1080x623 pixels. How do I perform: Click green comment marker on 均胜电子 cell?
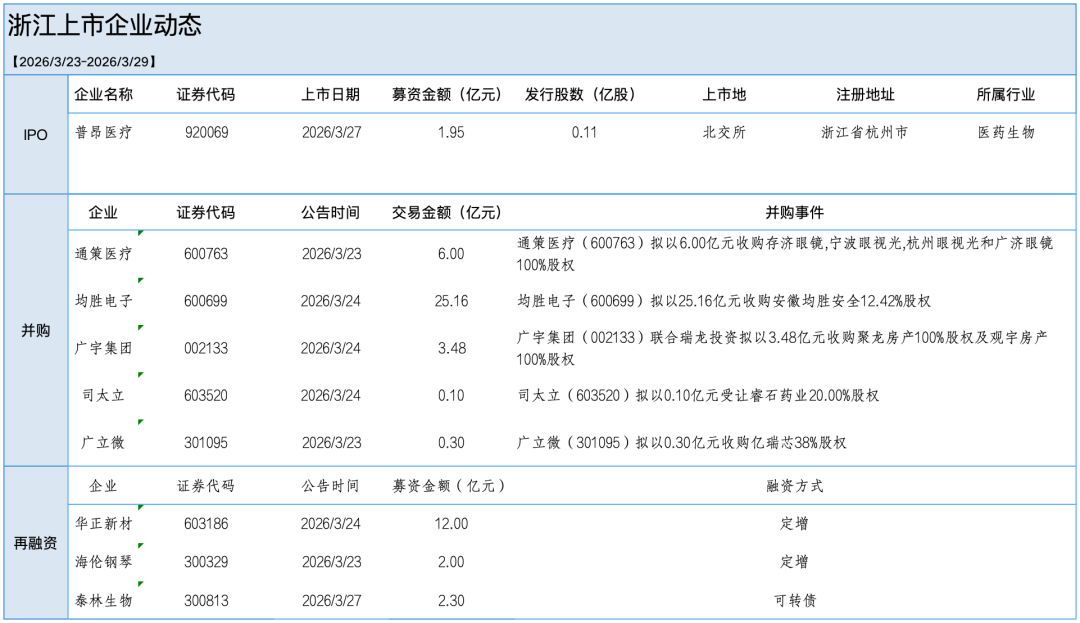(x=141, y=280)
